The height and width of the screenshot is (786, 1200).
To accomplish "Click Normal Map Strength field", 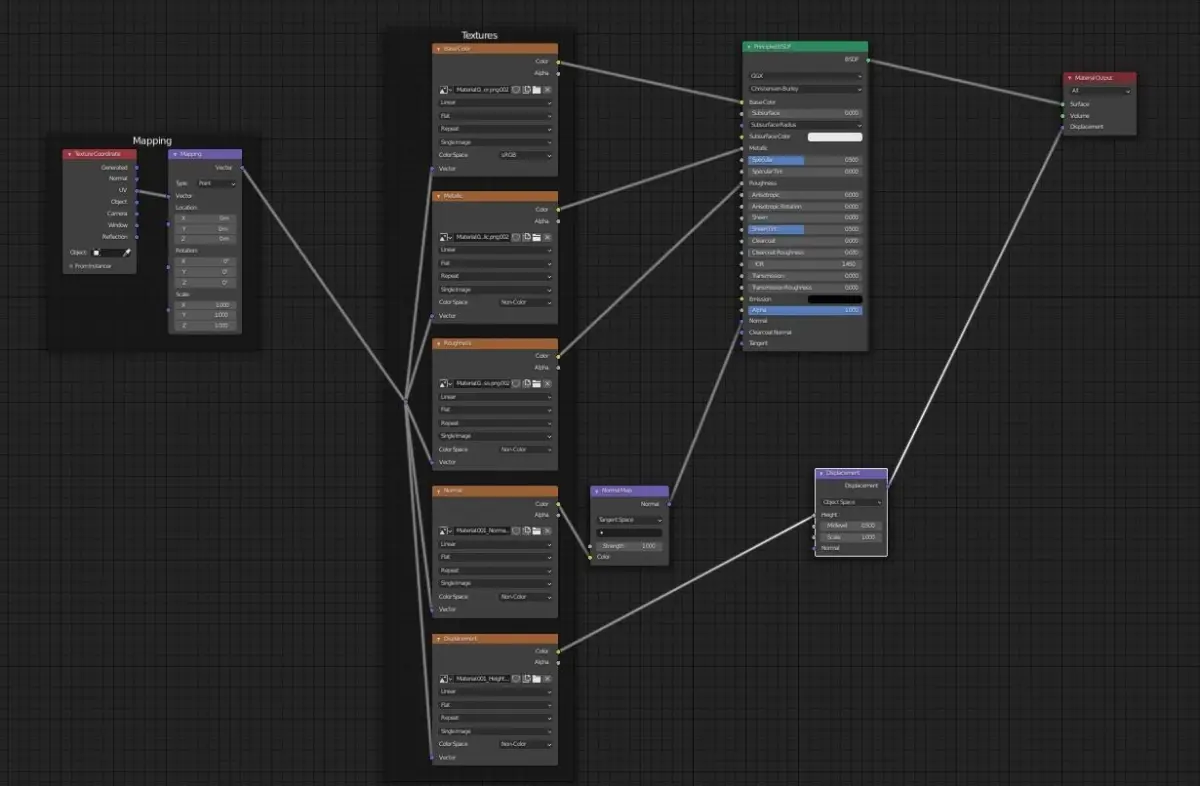I will coord(630,546).
